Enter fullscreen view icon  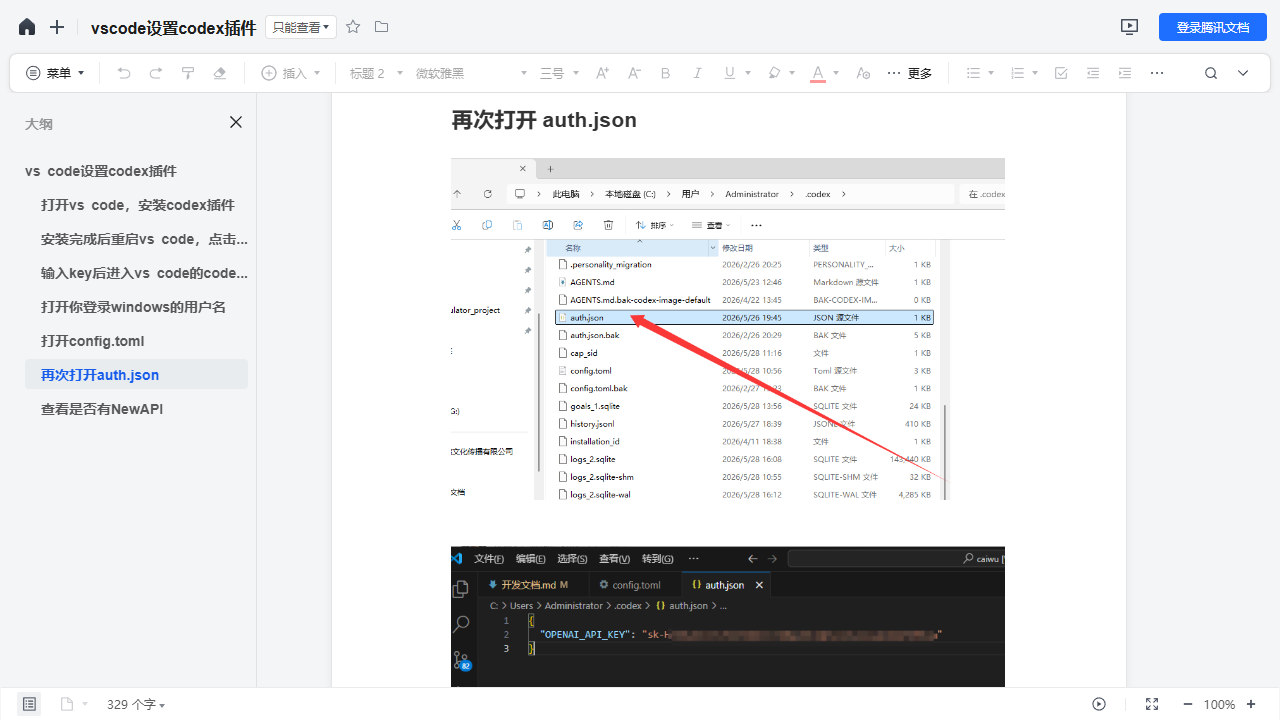(1151, 704)
